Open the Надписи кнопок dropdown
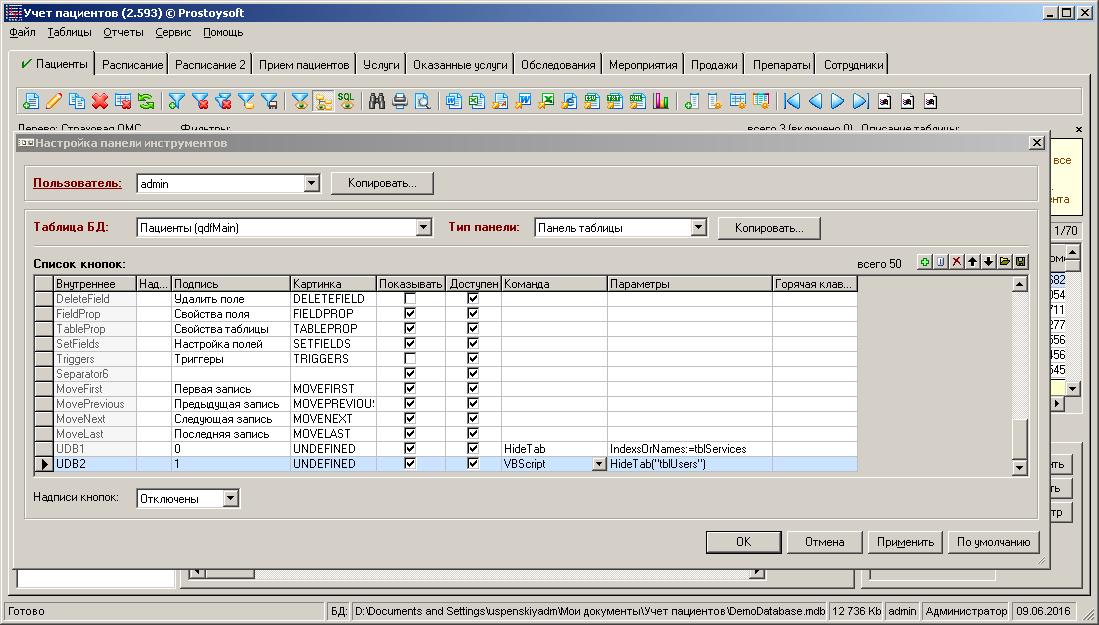This screenshot has width=1099, height=625. click(x=231, y=498)
